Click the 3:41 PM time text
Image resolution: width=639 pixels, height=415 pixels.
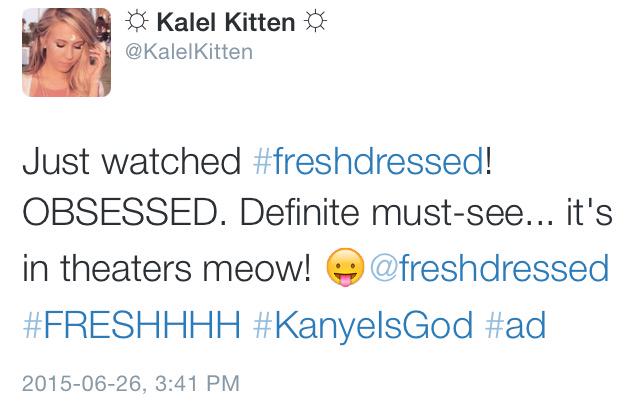tap(197, 383)
